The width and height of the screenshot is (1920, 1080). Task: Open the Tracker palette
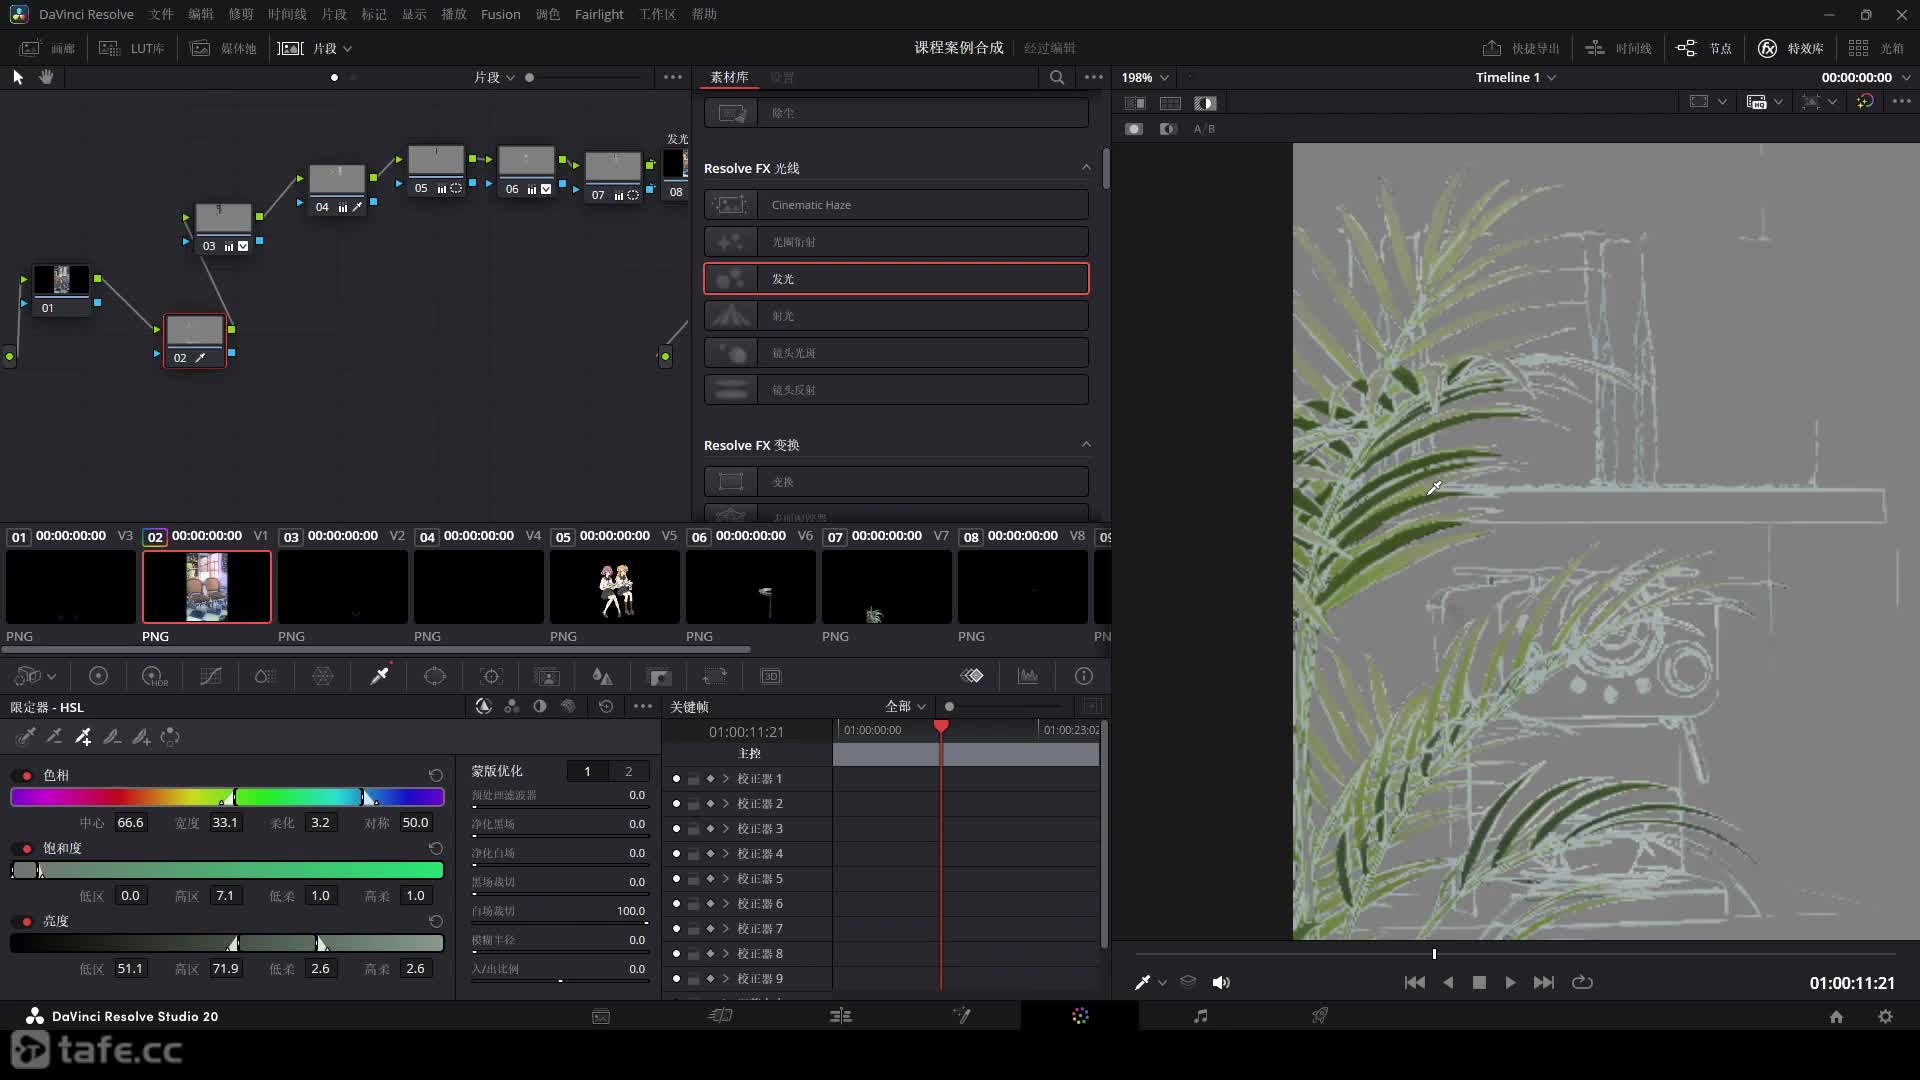[x=491, y=677]
